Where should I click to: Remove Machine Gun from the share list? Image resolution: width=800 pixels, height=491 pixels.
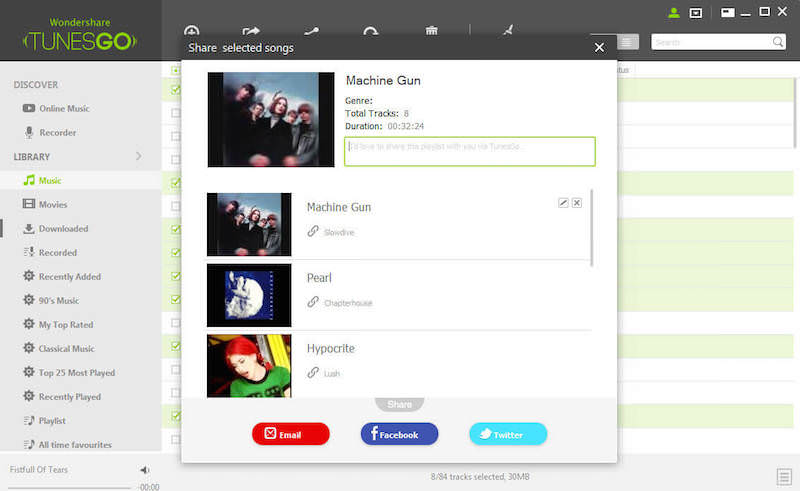[x=577, y=203]
